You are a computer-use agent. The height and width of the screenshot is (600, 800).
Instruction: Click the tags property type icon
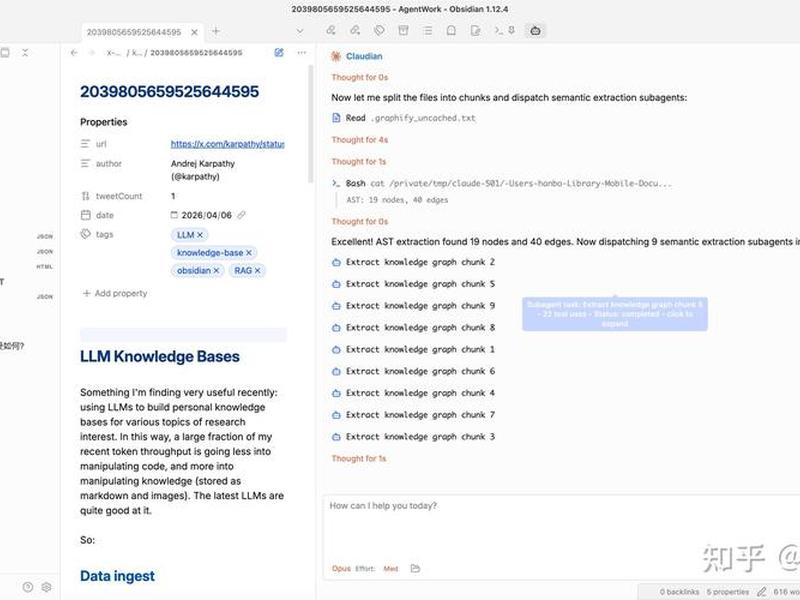(85, 234)
